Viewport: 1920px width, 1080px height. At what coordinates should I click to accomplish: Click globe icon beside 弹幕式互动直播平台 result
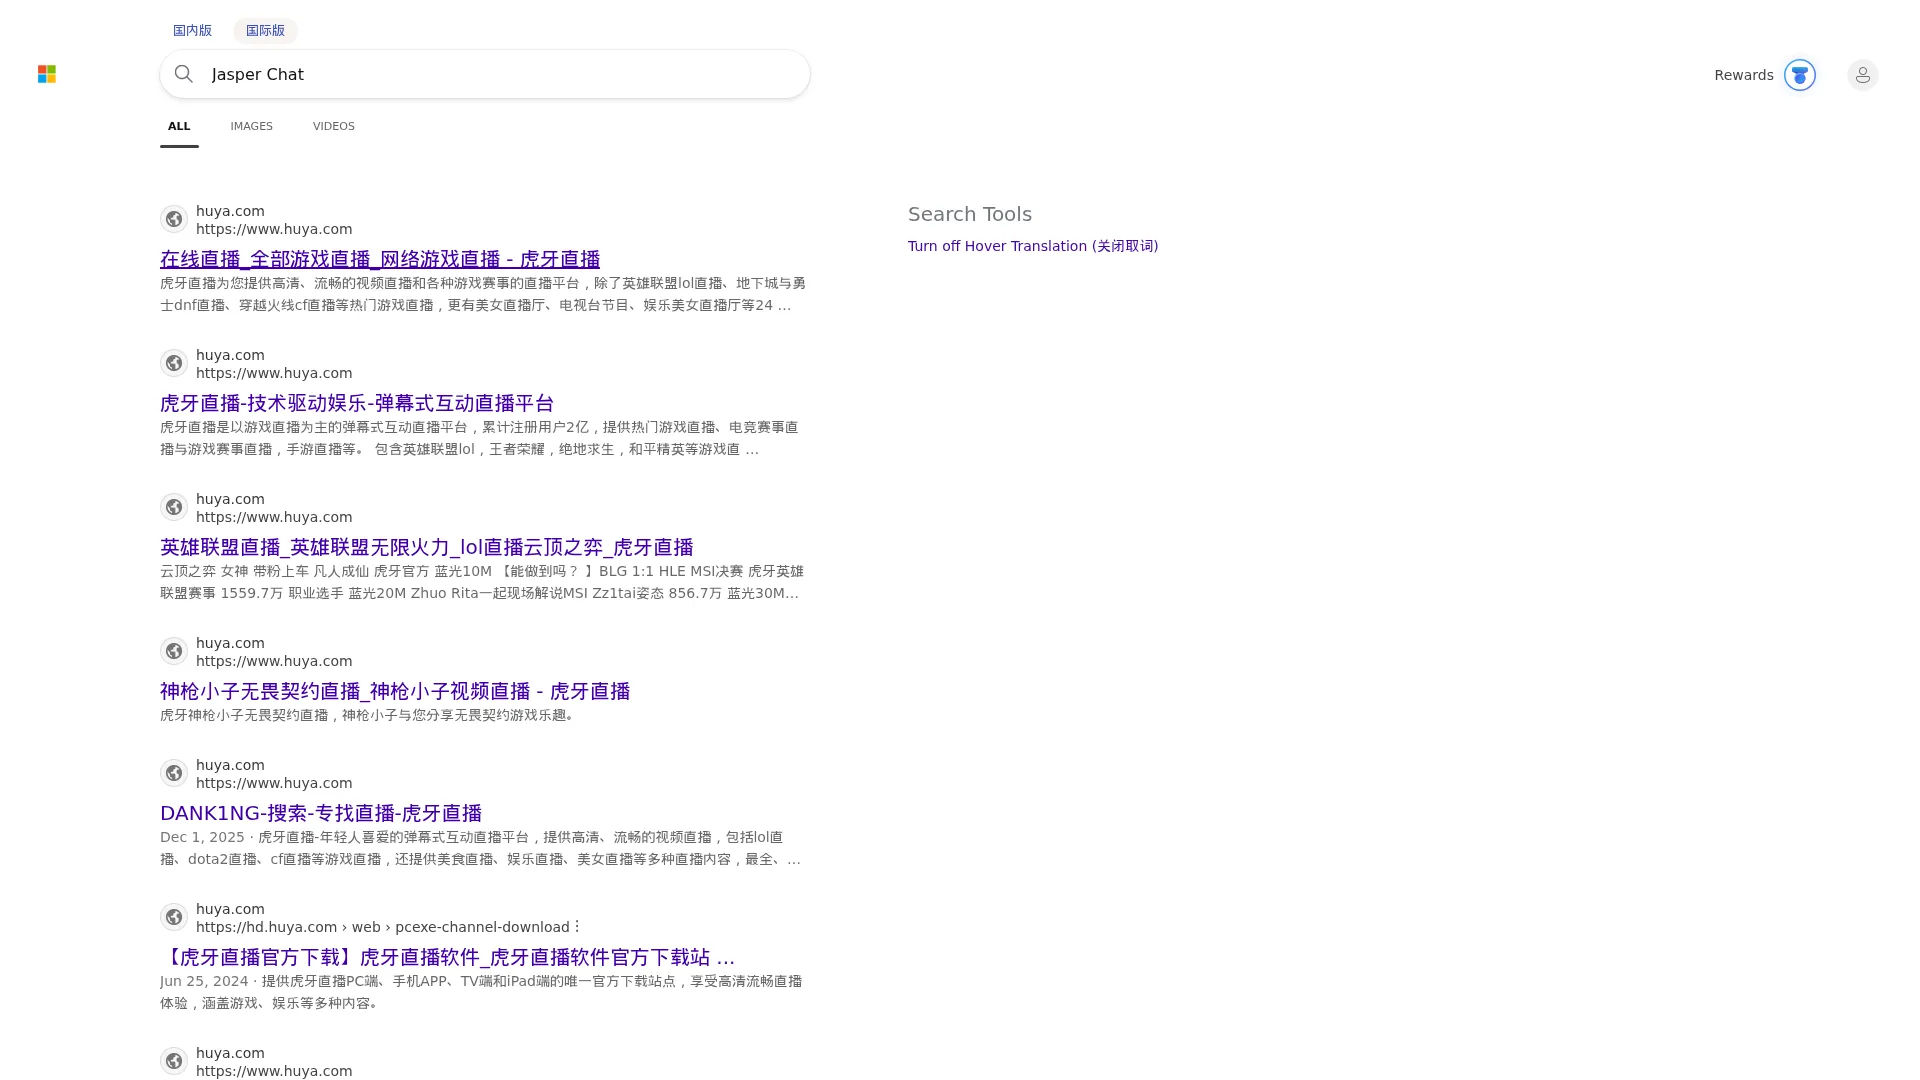tap(174, 363)
